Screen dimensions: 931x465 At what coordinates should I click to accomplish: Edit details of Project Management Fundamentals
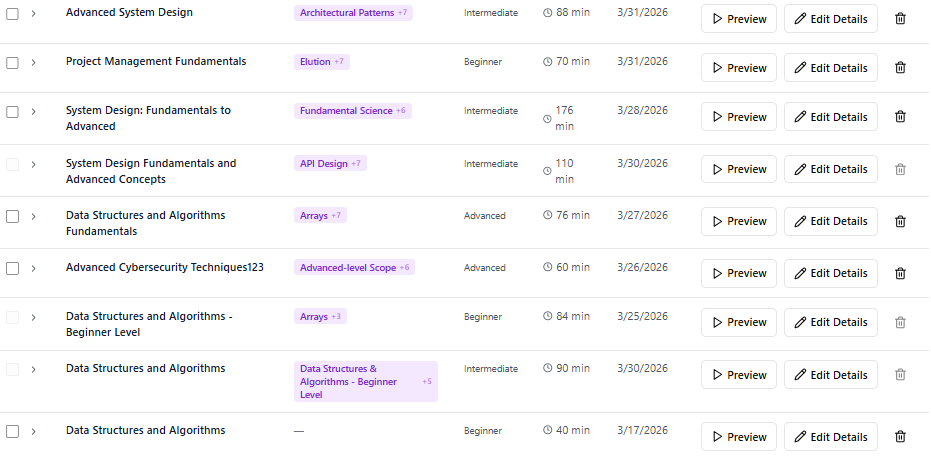[x=830, y=68]
